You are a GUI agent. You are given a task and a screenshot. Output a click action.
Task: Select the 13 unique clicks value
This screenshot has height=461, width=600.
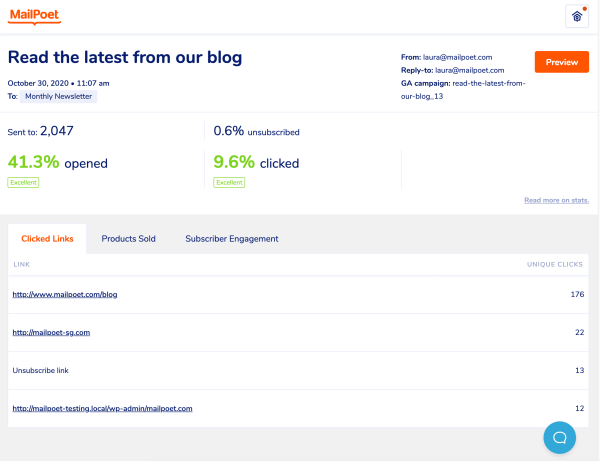coord(579,370)
